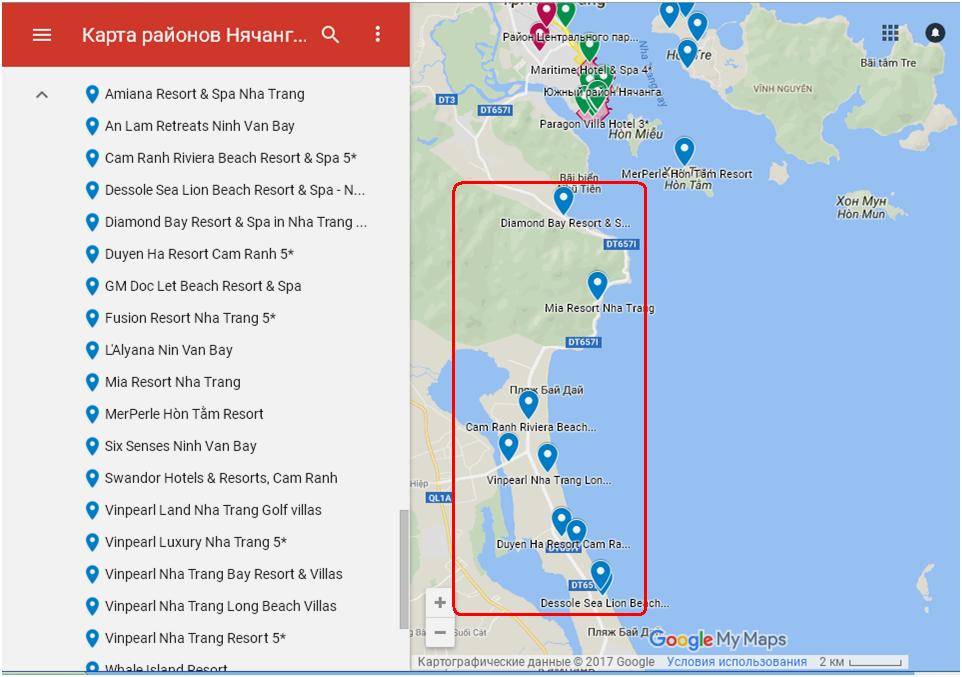The height and width of the screenshot is (677, 962).
Task: Zoom in with the plus button
Action: [x=440, y=603]
